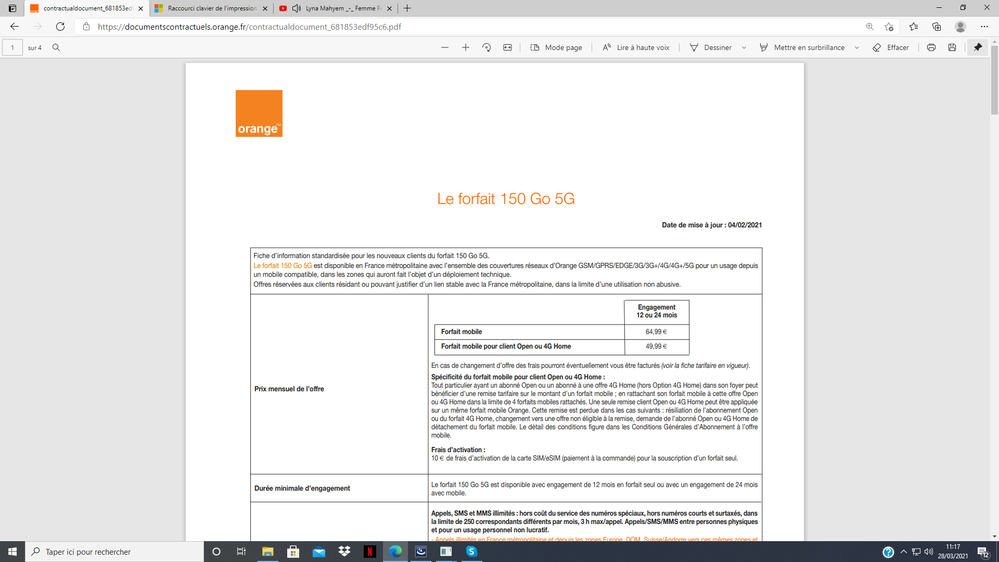Show hidden system tray icons
The width and height of the screenshot is (999, 562).
point(903,552)
